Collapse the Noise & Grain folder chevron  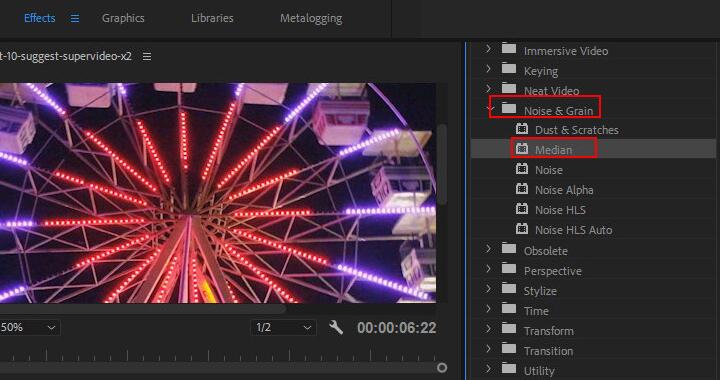490,109
